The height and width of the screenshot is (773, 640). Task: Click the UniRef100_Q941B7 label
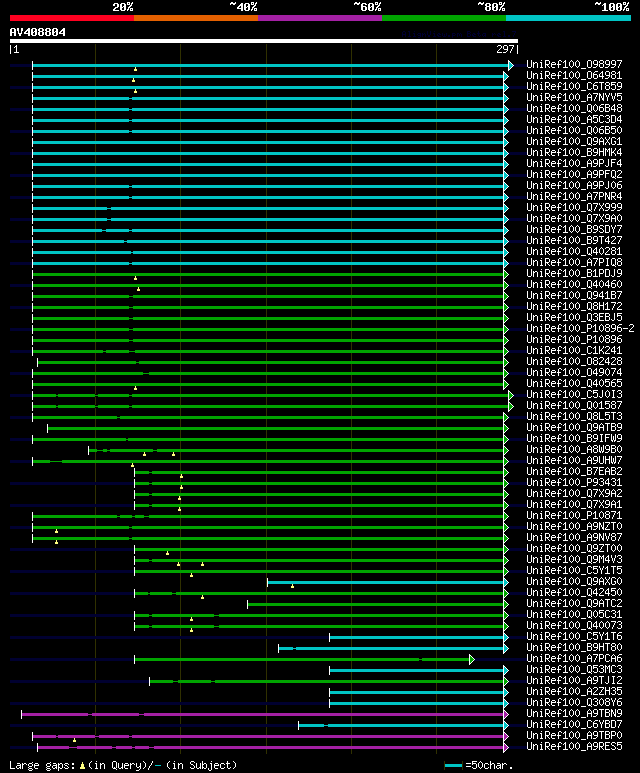pos(574,296)
